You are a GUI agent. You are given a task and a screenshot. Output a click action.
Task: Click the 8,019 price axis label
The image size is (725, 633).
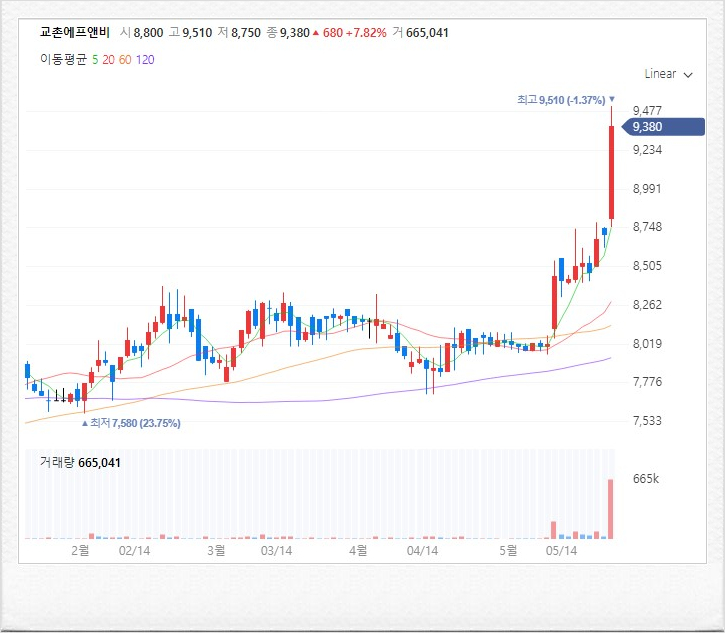coord(647,344)
